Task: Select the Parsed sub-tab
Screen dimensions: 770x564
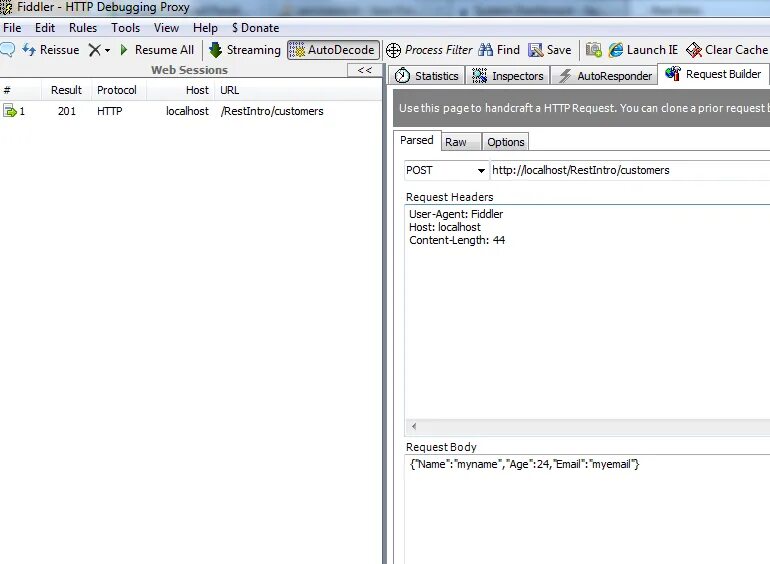Action: pos(417,140)
